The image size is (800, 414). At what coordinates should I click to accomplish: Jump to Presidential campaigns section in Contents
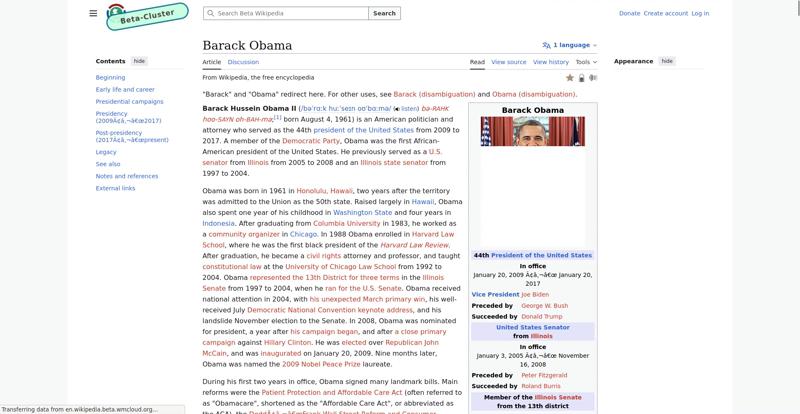[x=129, y=101]
